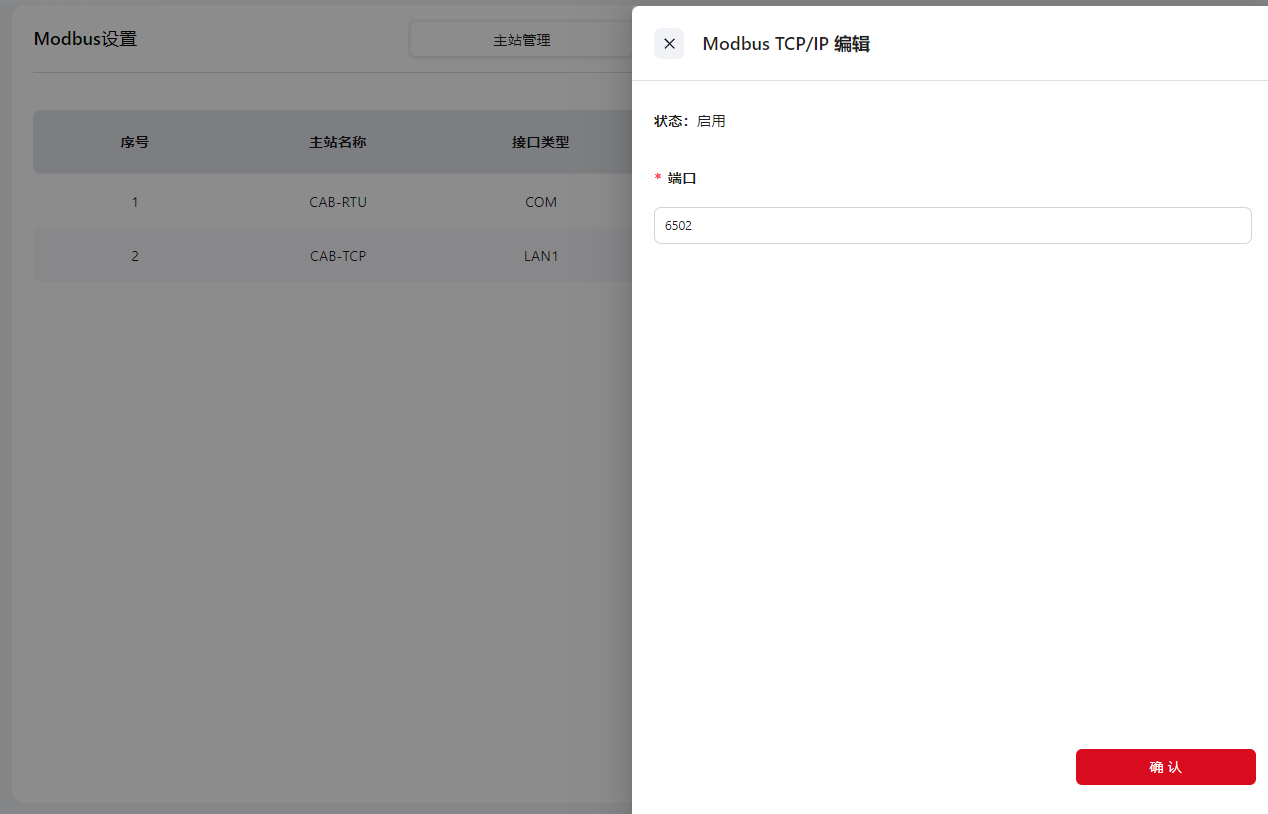This screenshot has width=1268, height=814.
Task: Click the LAN1 interface type cell
Action: click(x=541, y=256)
